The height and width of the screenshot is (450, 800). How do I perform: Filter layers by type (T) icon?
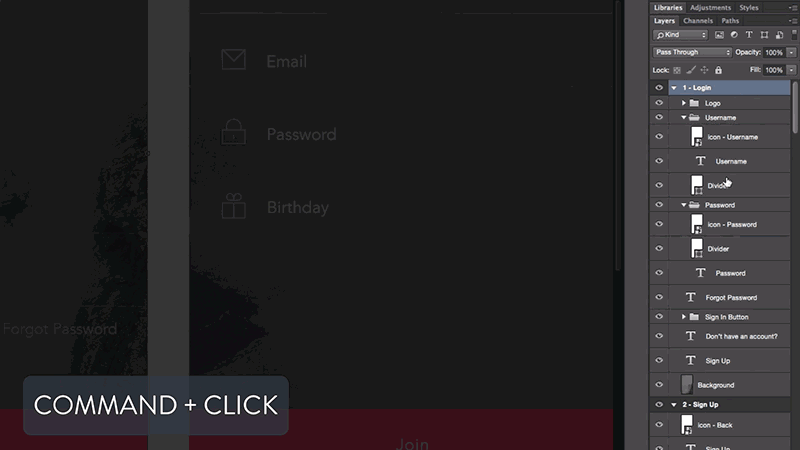(749, 35)
